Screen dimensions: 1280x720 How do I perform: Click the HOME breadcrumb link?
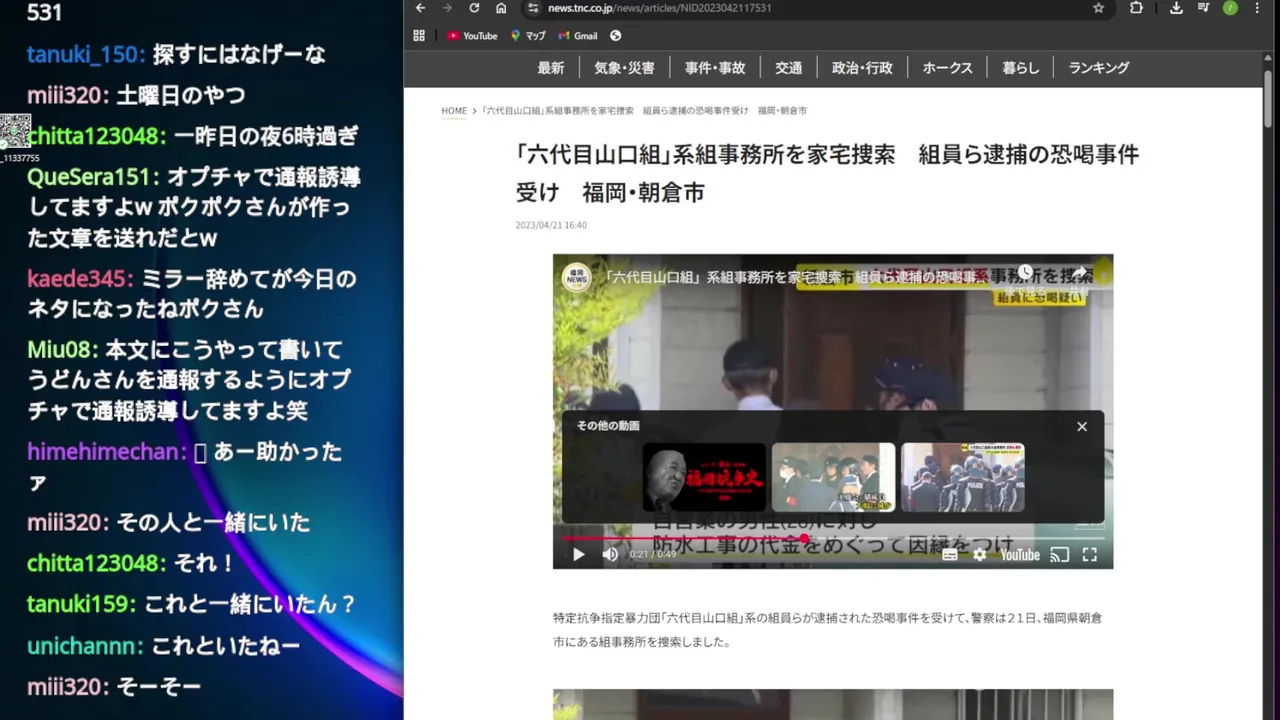coord(454,111)
